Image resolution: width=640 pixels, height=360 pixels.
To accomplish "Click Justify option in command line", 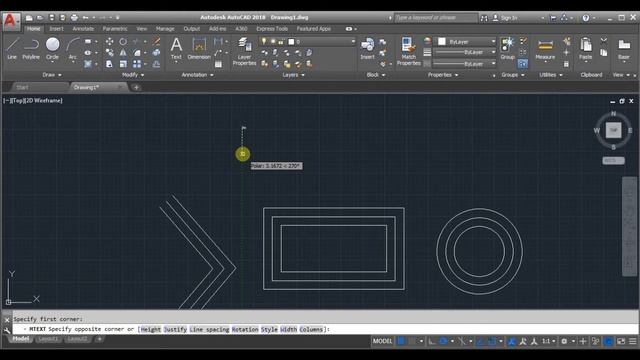I will point(176,329).
